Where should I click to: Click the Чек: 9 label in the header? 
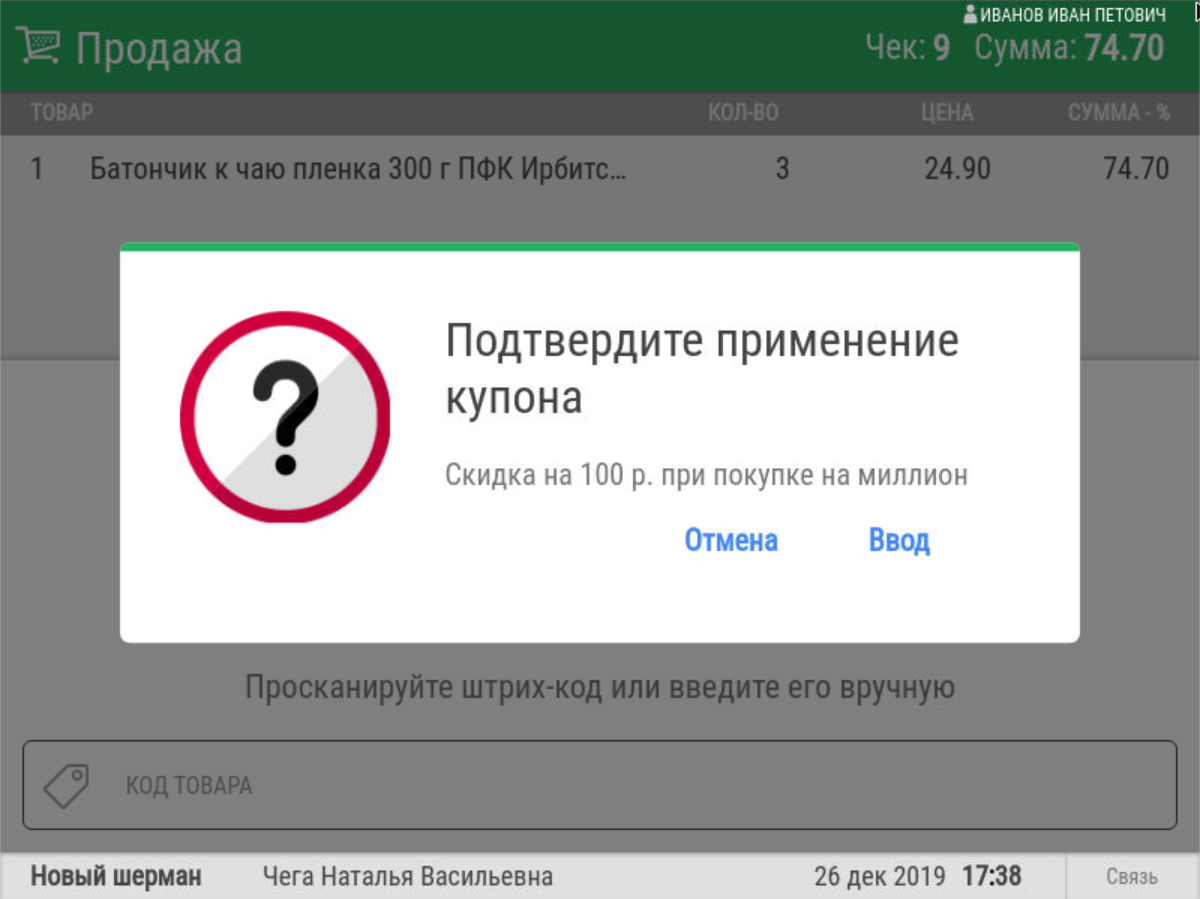tap(908, 47)
